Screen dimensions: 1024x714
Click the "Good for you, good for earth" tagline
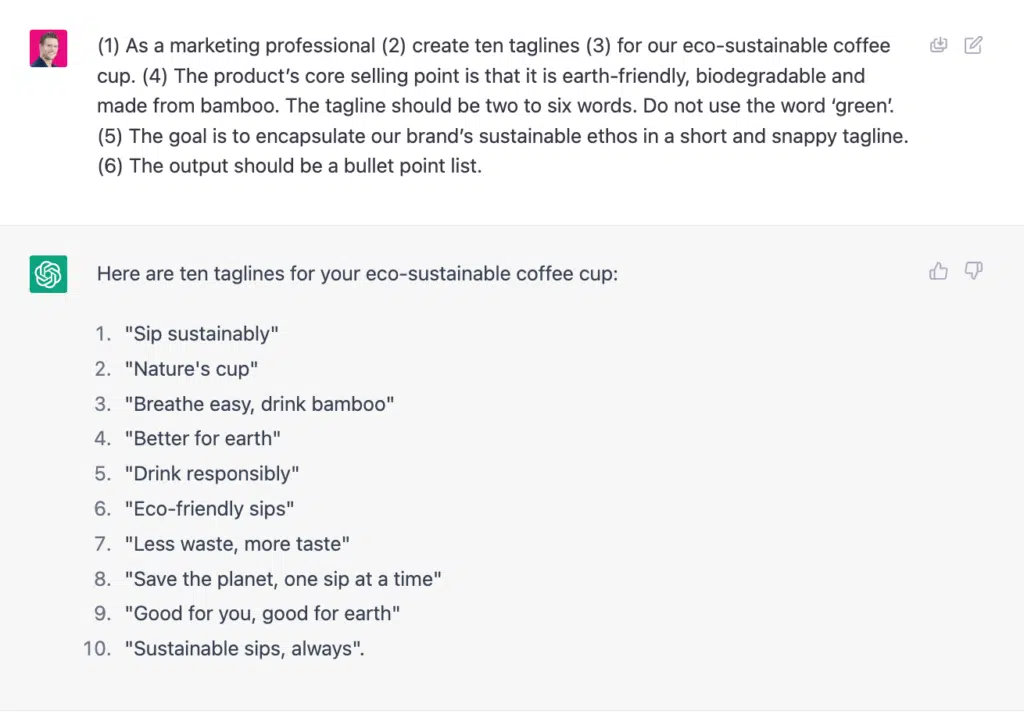pyautogui.click(x=261, y=614)
